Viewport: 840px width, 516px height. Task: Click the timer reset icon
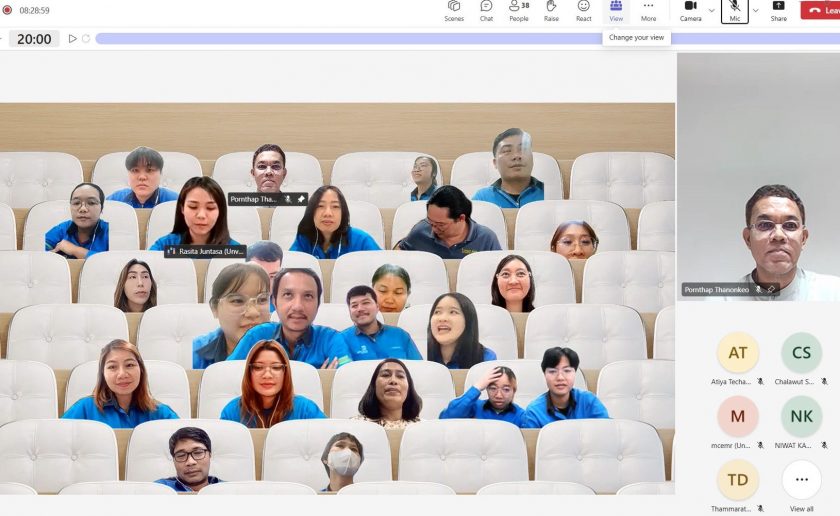(x=86, y=39)
